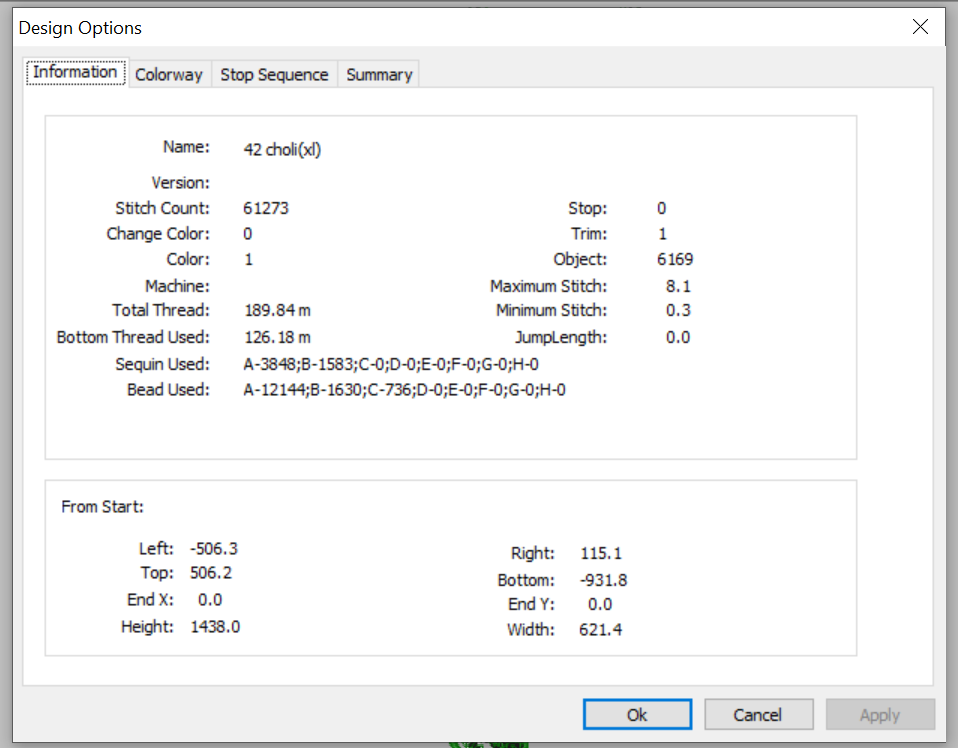Image resolution: width=958 pixels, height=748 pixels.
Task: Select the Left value -506.3
Action: [x=214, y=549]
